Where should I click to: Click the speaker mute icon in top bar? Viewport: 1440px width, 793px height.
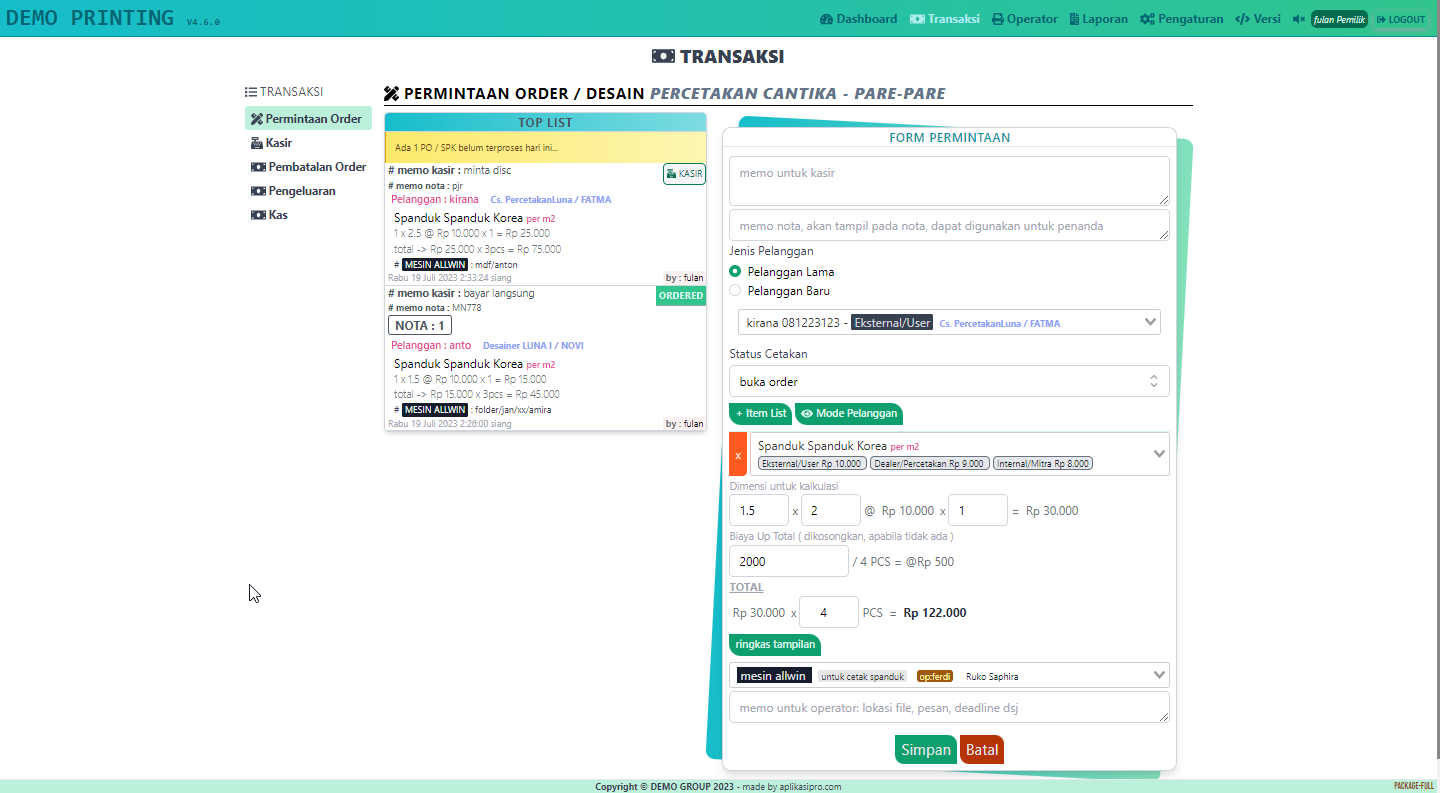pyautogui.click(x=1298, y=19)
